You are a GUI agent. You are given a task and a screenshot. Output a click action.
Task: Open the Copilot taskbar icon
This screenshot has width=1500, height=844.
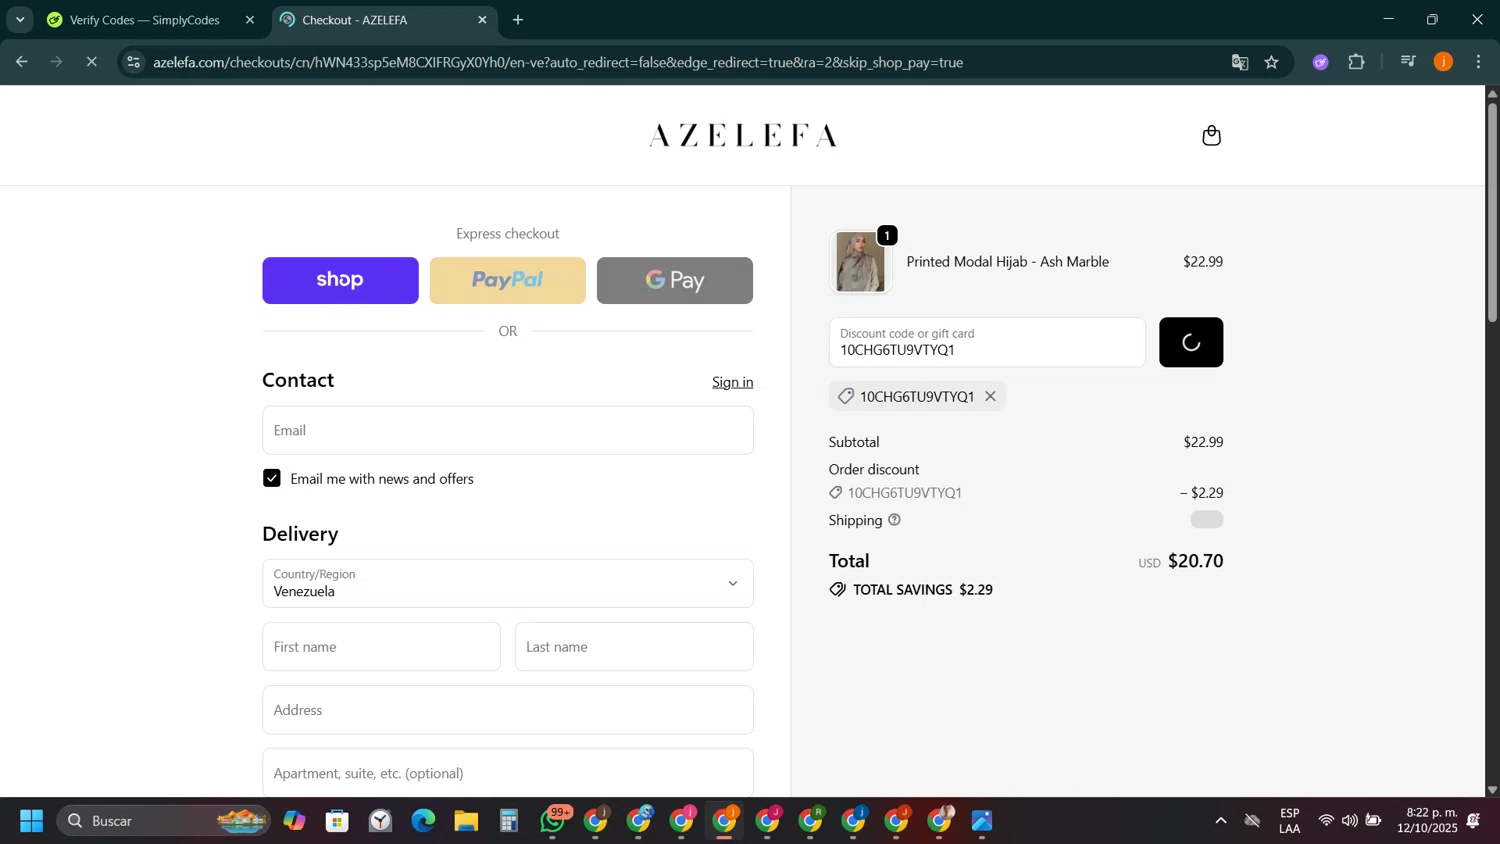click(294, 821)
